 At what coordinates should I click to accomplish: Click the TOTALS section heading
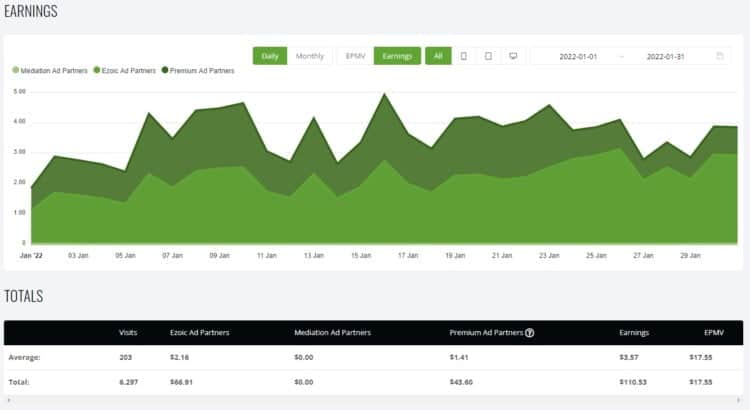click(x=23, y=296)
